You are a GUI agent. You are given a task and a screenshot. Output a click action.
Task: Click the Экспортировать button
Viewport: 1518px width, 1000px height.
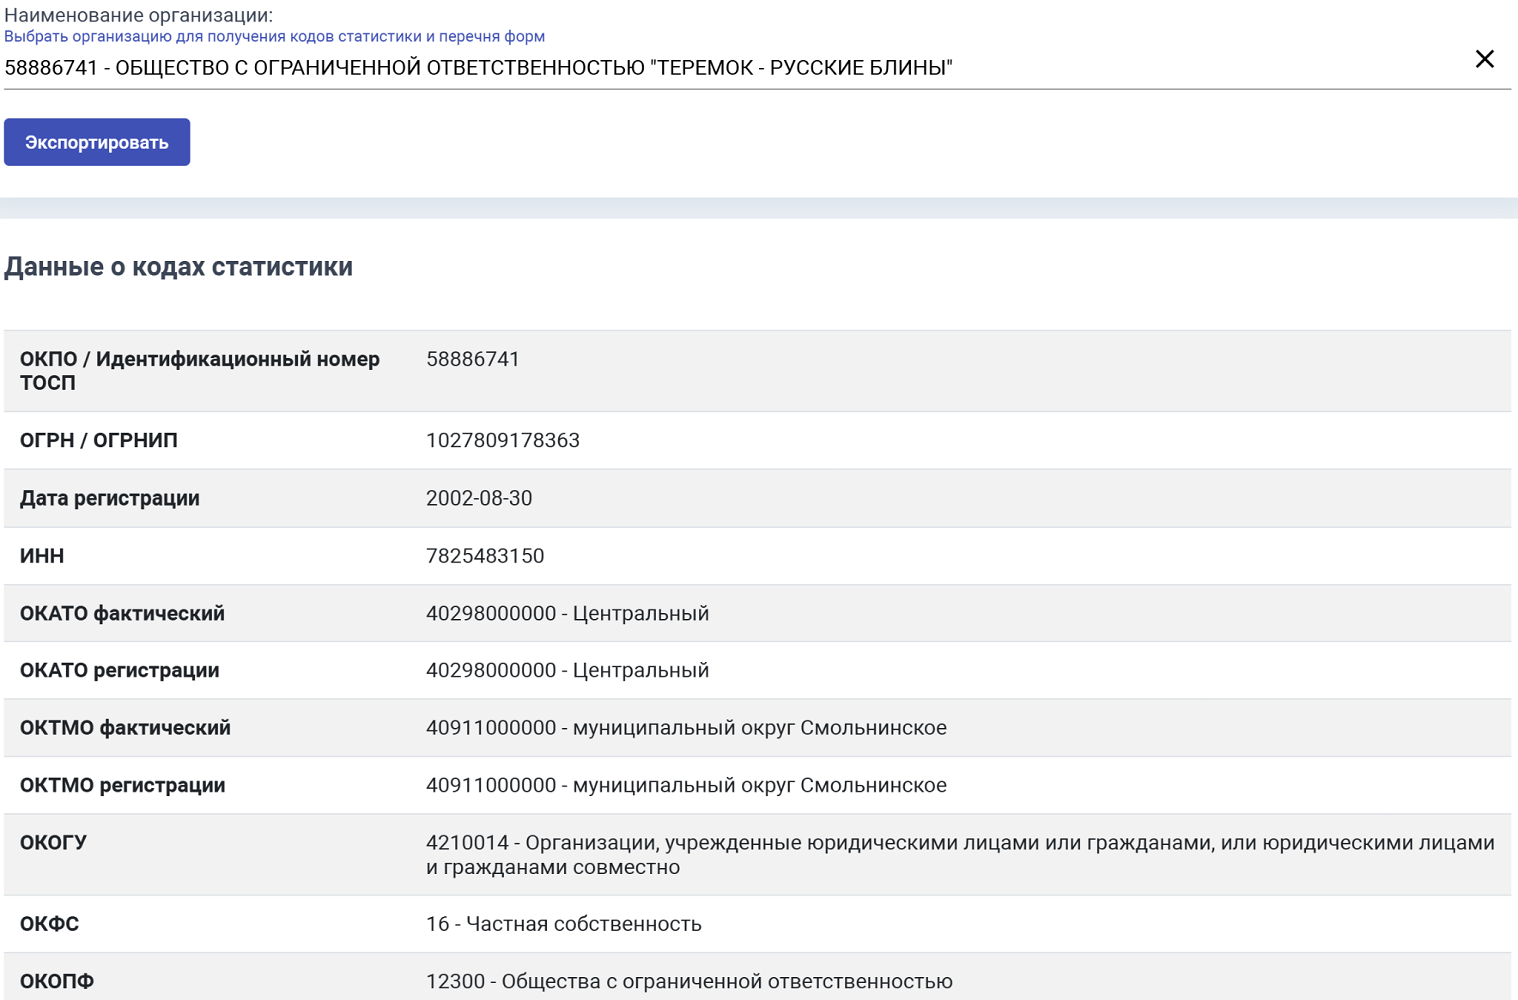pyautogui.click(x=97, y=142)
